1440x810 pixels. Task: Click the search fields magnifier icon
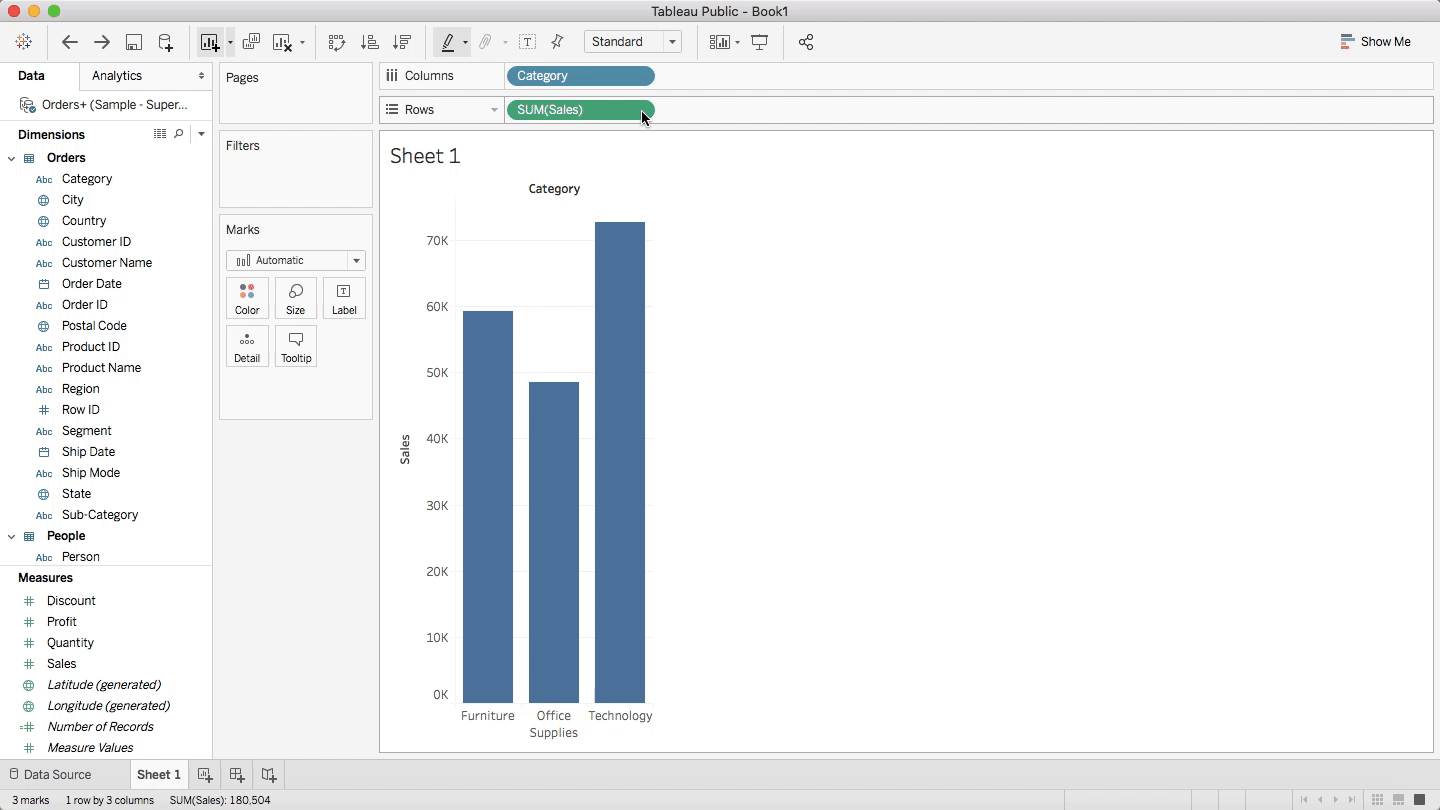[179, 134]
